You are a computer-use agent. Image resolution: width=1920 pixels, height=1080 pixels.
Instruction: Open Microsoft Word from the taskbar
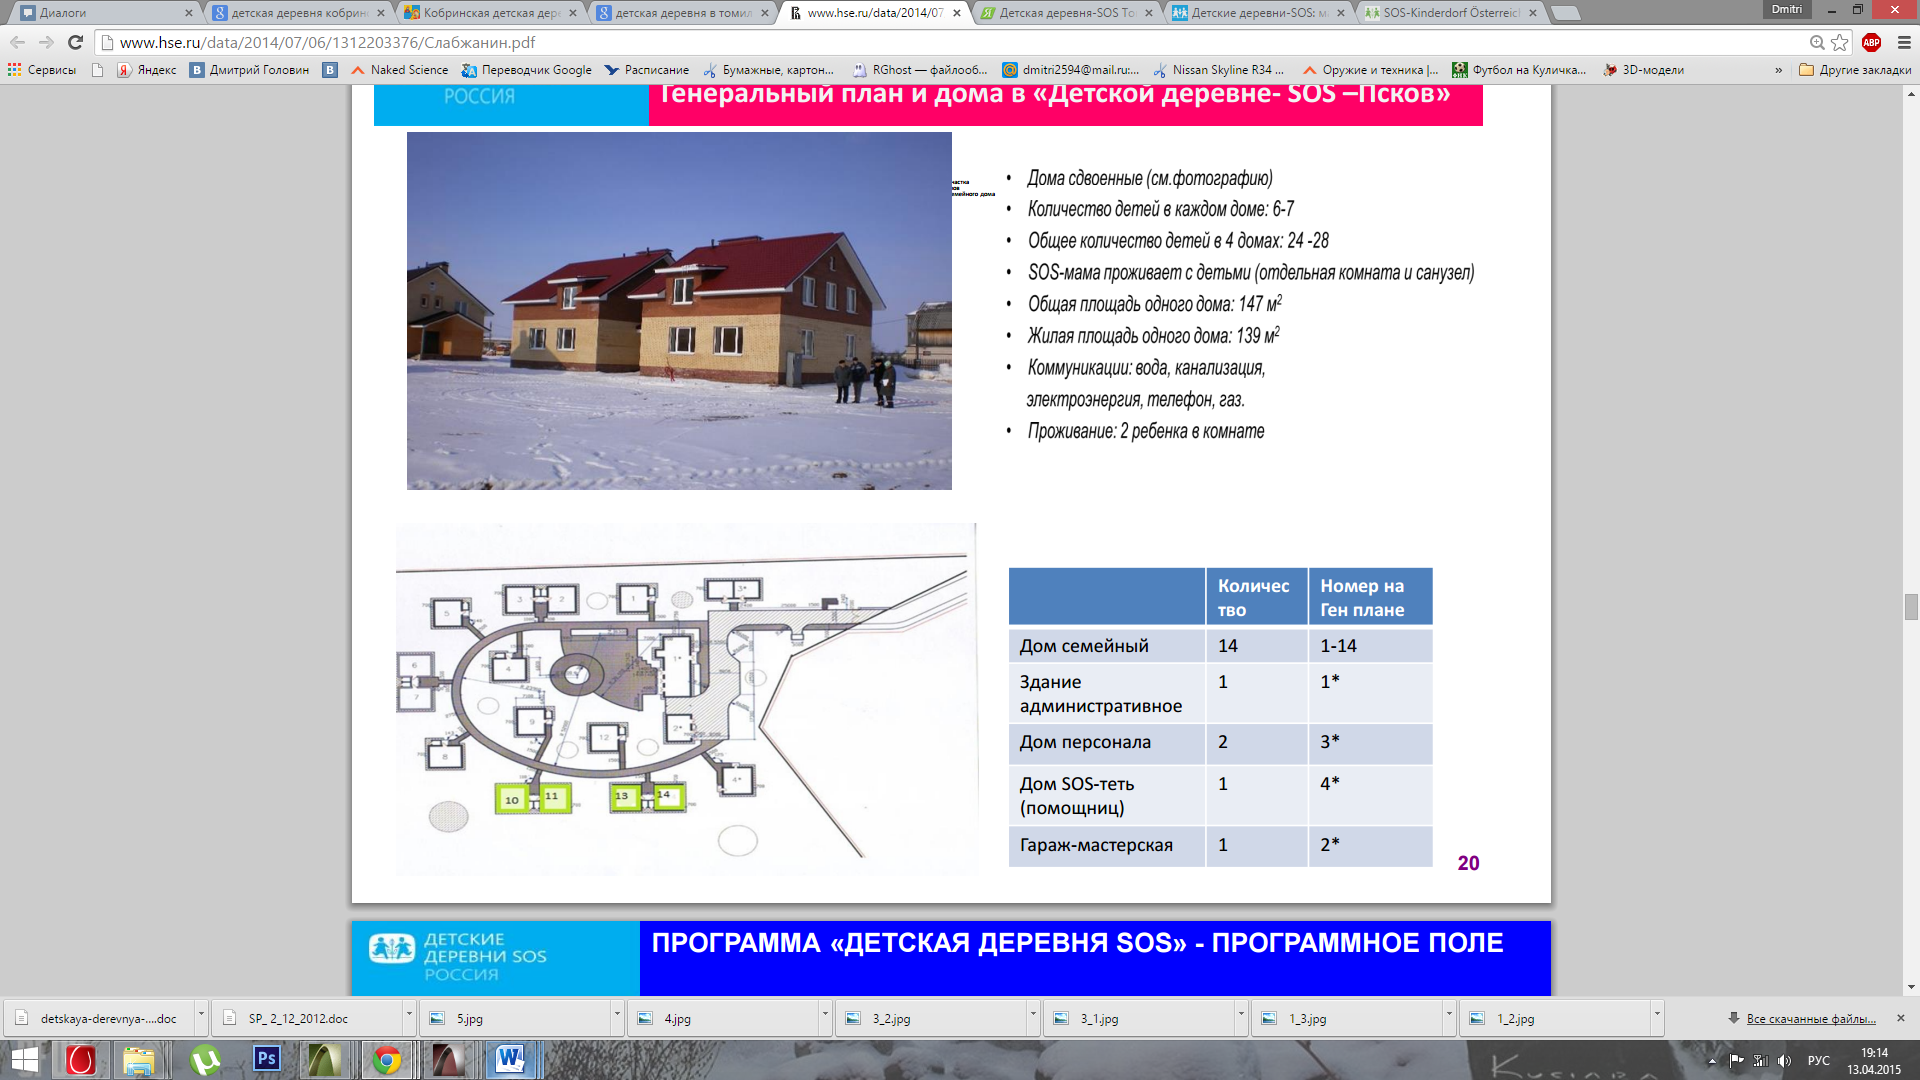tap(510, 1059)
